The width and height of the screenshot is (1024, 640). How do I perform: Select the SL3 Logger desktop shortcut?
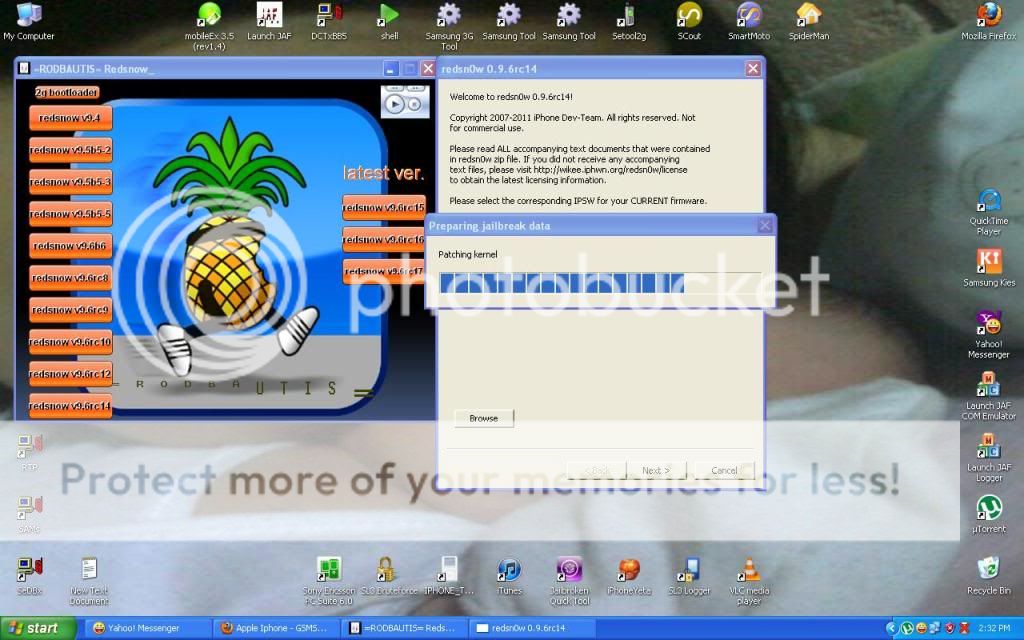689,576
